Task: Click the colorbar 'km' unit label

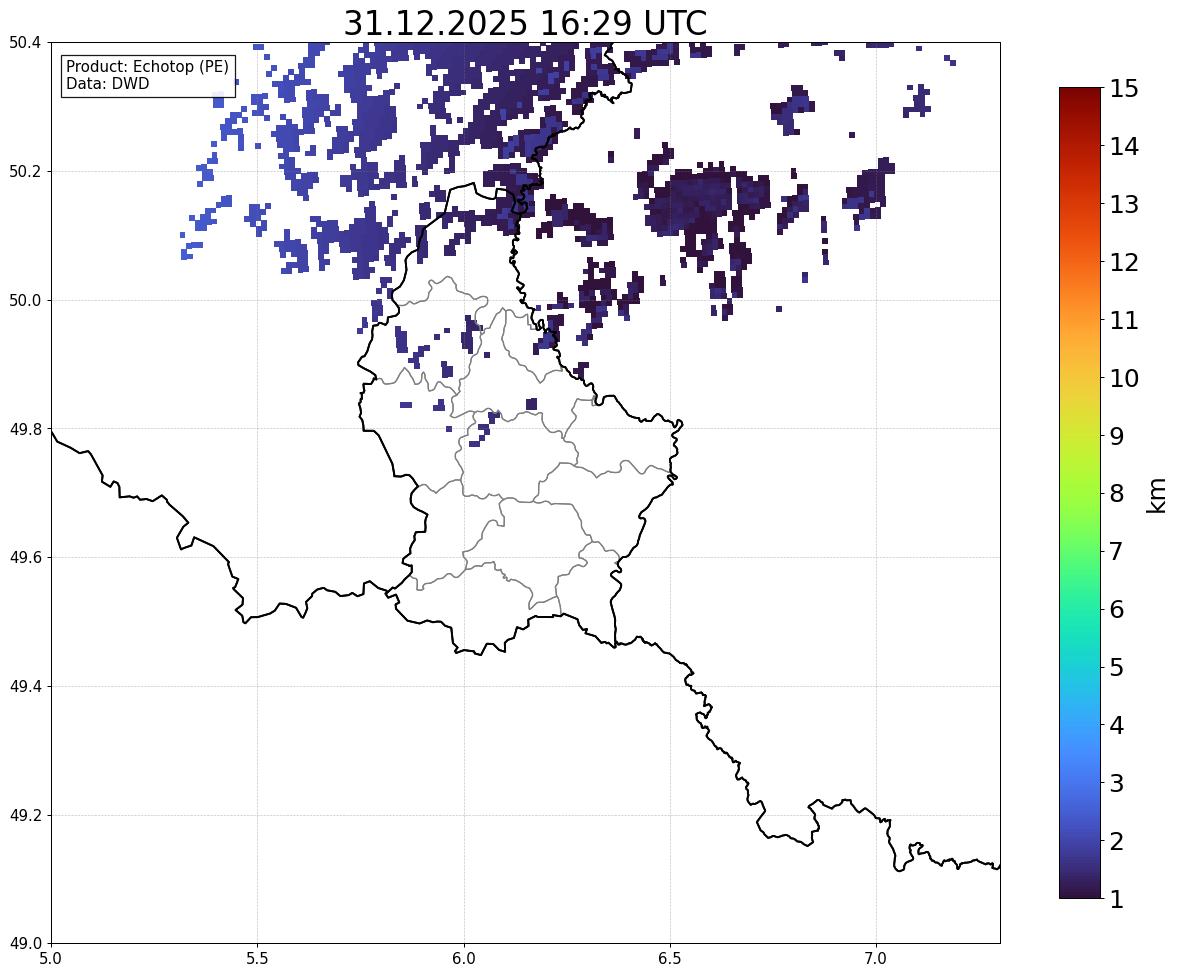Action: [1156, 495]
